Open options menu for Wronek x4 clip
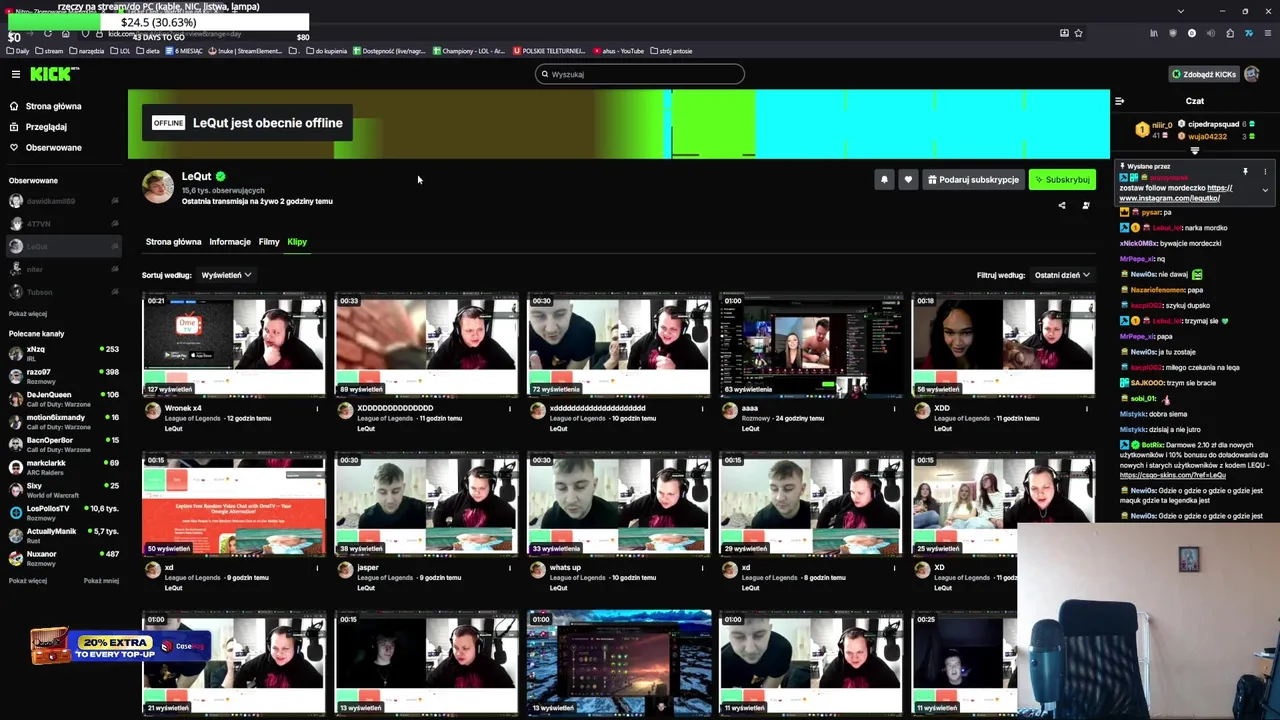This screenshot has width=1280, height=720. [317, 409]
